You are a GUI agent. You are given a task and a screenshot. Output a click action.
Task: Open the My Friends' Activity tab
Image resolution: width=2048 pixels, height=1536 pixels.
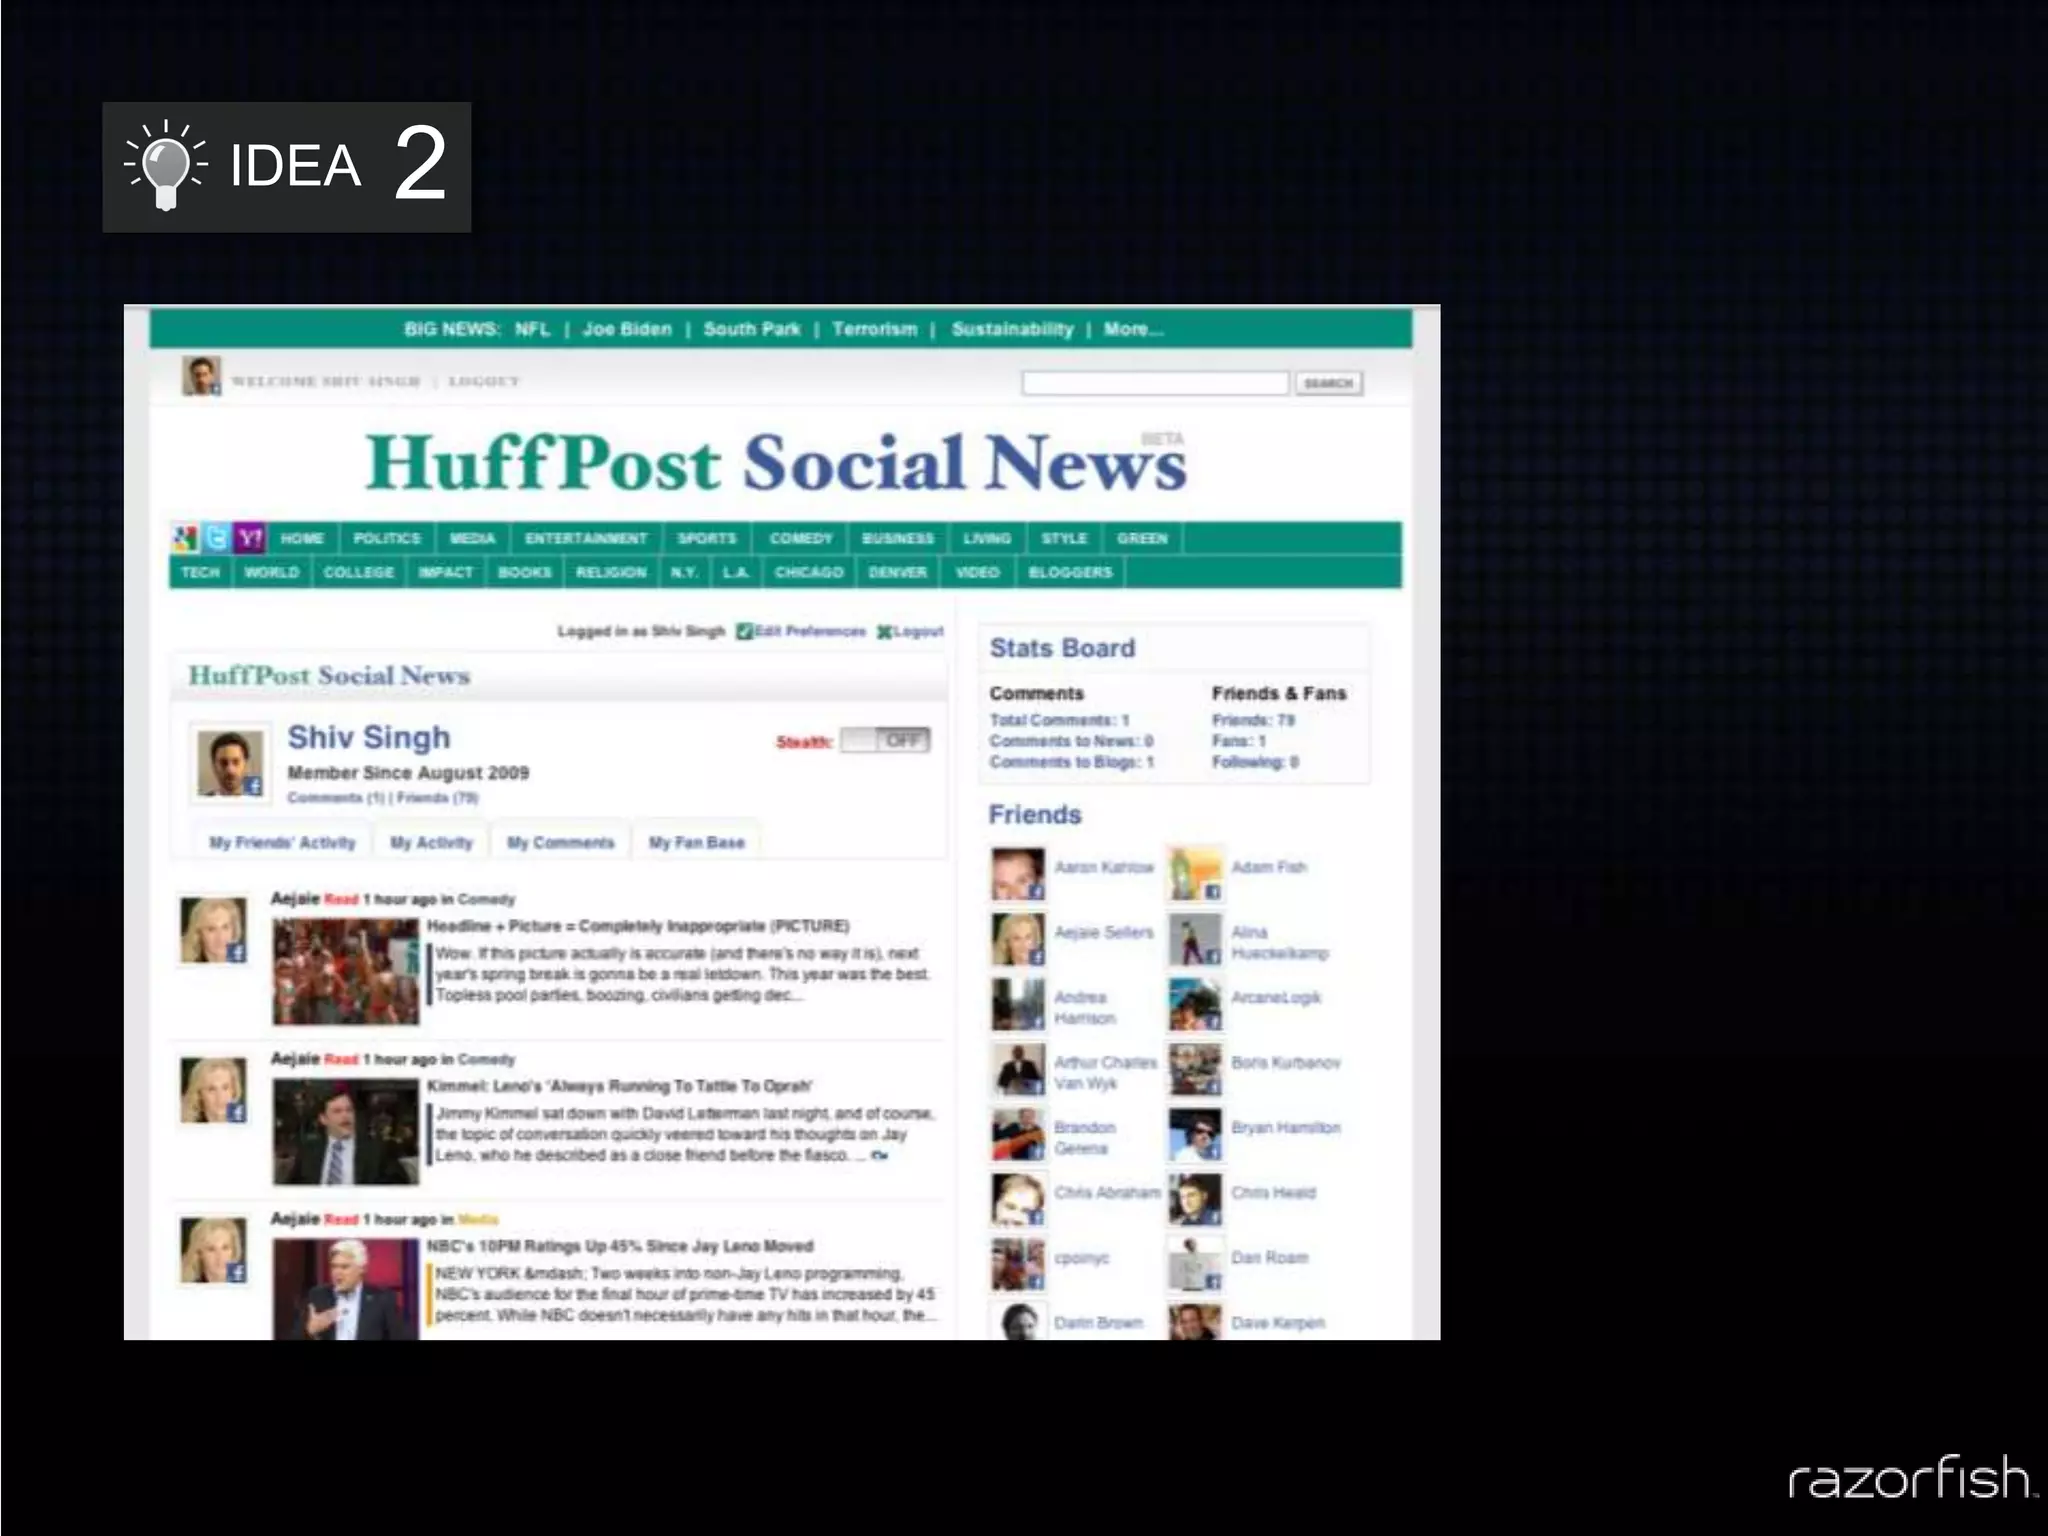(282, 842)
